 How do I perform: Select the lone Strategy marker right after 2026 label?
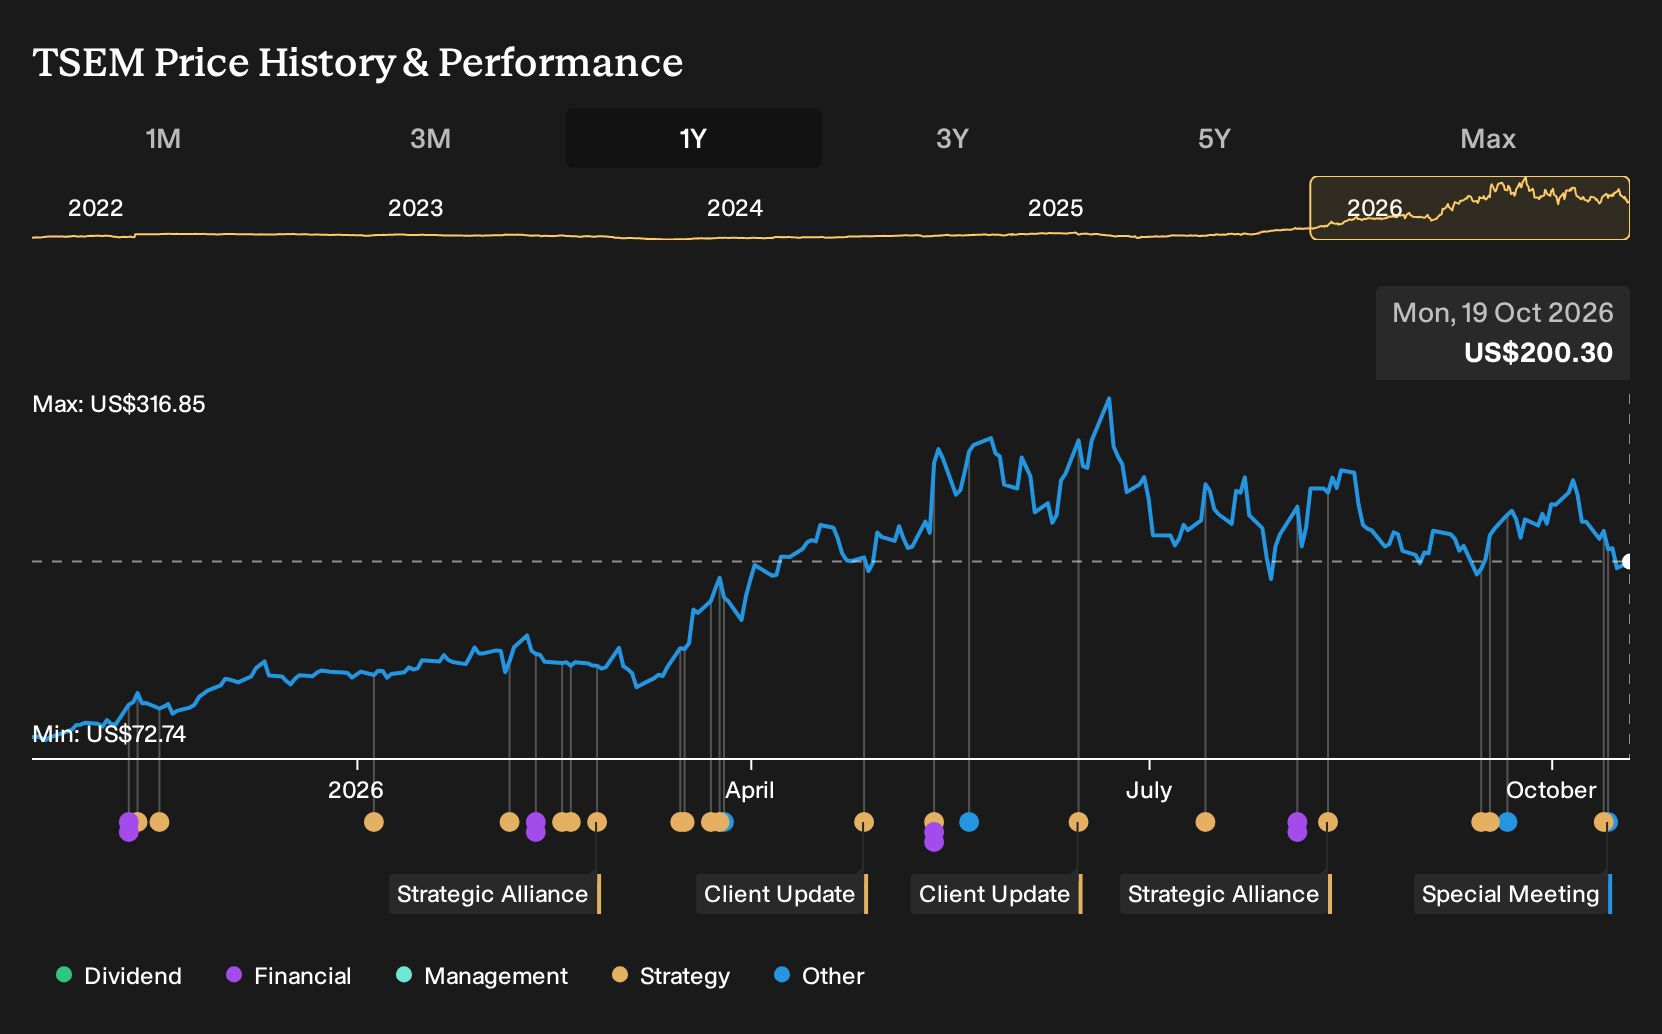click(374, 822)
